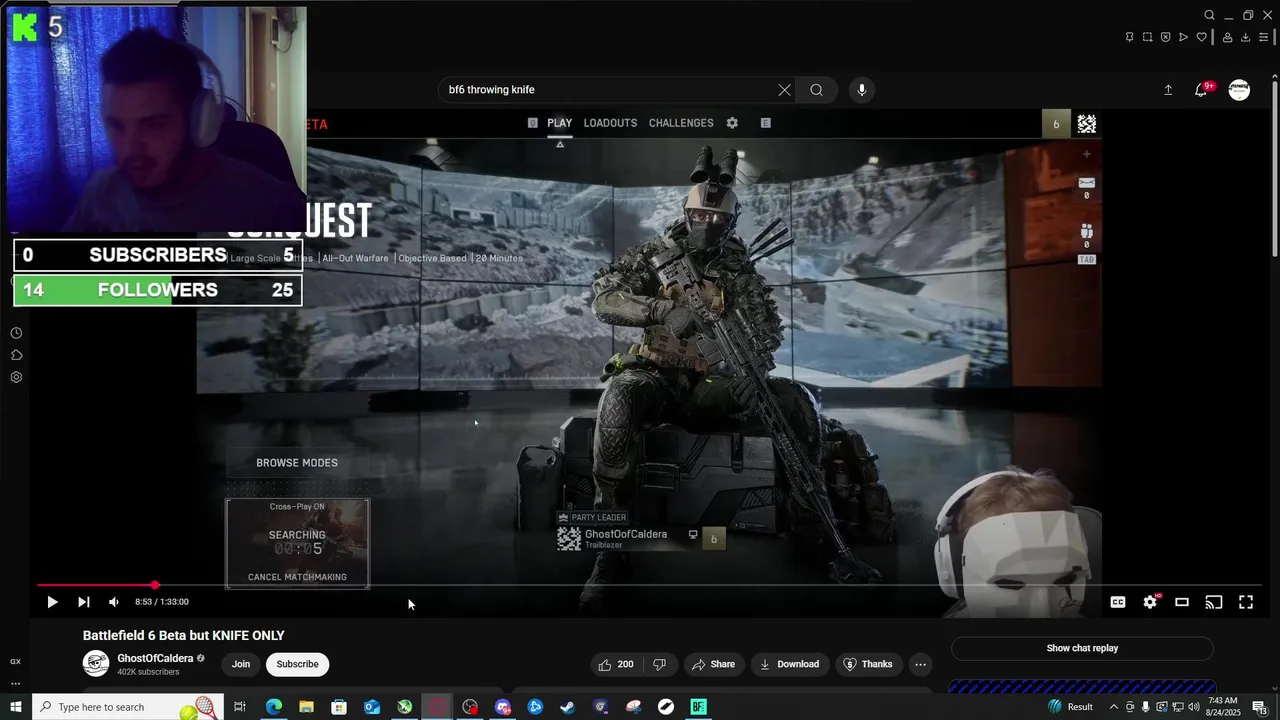Click the Thanks button
1280x720 pixels.
point(868,664)
